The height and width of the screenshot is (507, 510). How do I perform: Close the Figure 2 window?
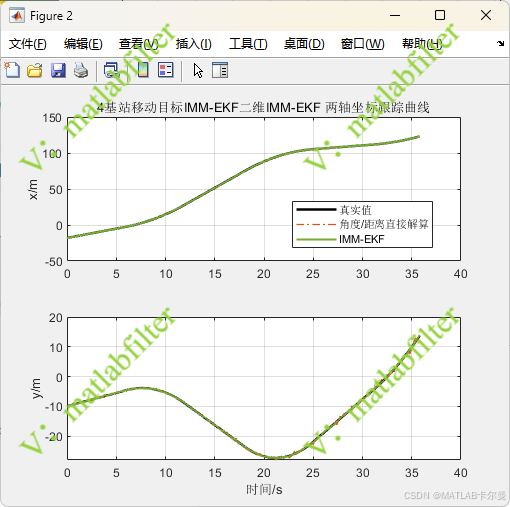tap(486, 15)
